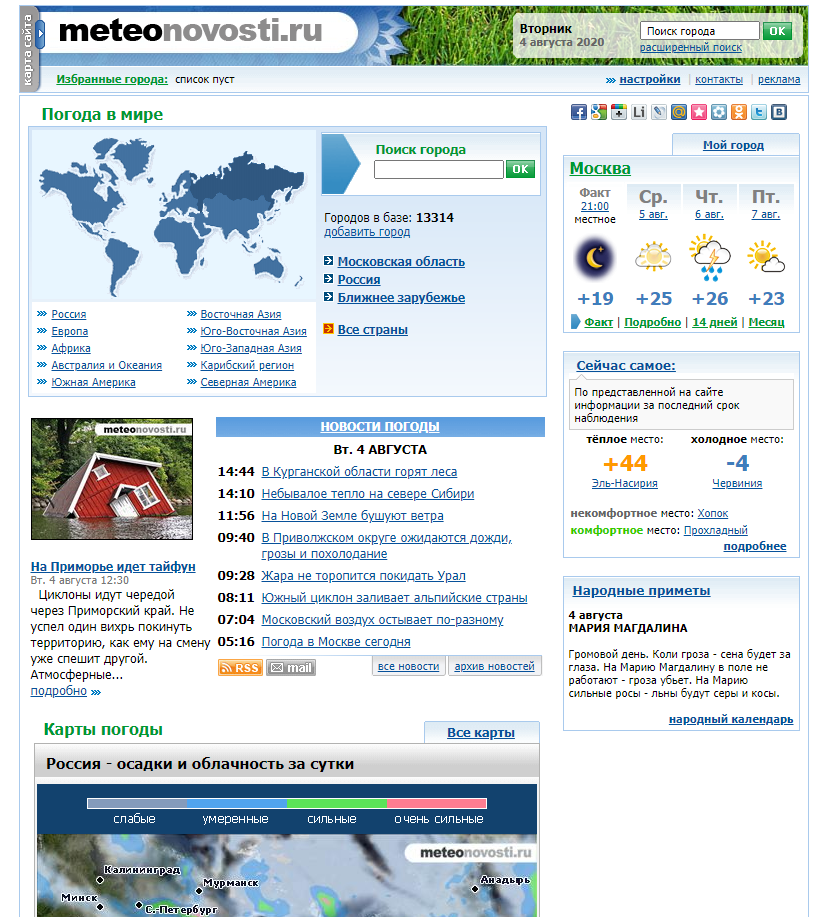This screenshot has width=839, height=917.
Task: Click the green OK button in header
Action: [777, 31]
